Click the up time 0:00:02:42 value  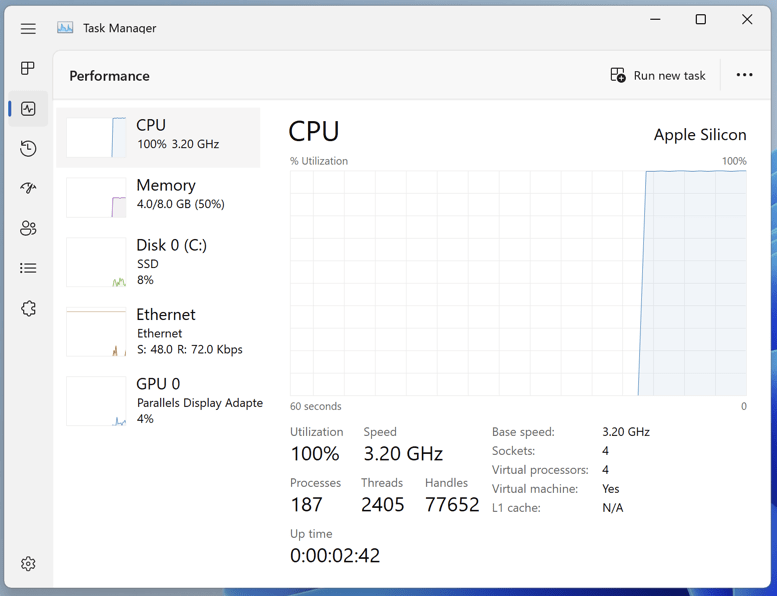(x=335, y=556)
